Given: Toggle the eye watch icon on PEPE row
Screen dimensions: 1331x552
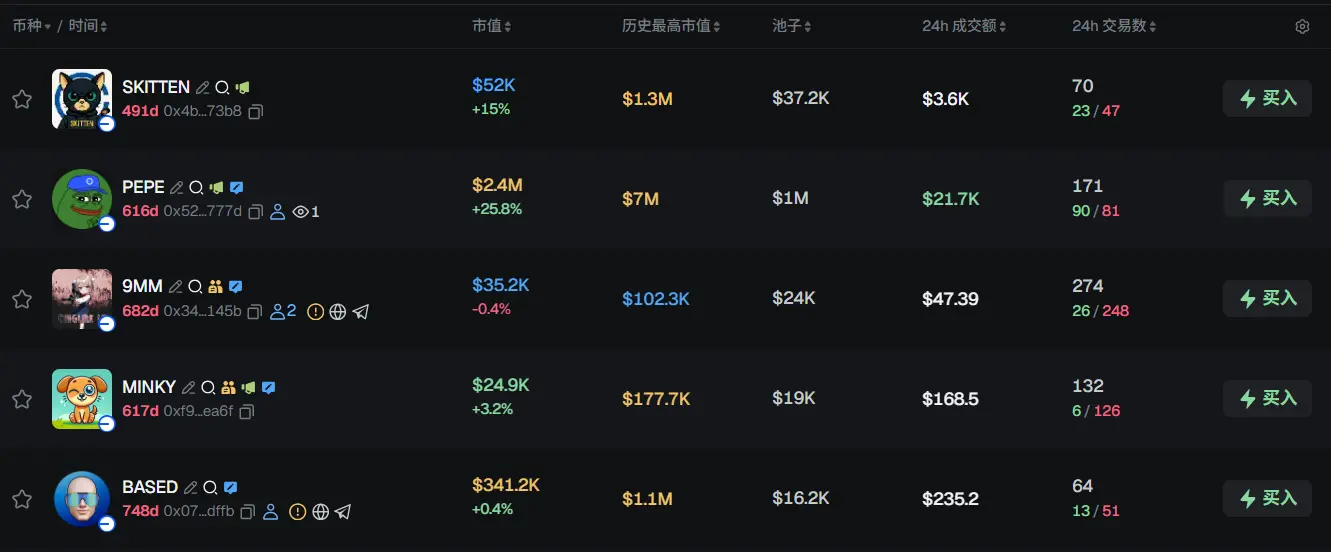Looking at the screenshot, I should (300, 212).
